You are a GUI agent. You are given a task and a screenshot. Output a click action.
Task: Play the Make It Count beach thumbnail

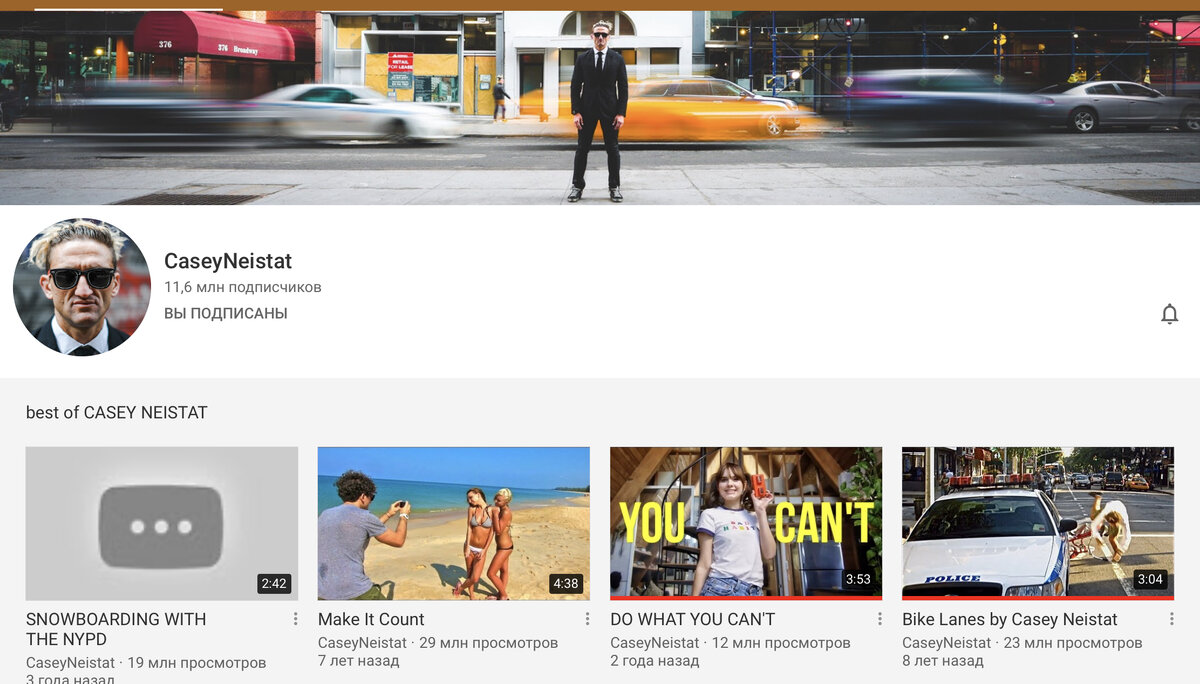(454, 523)
